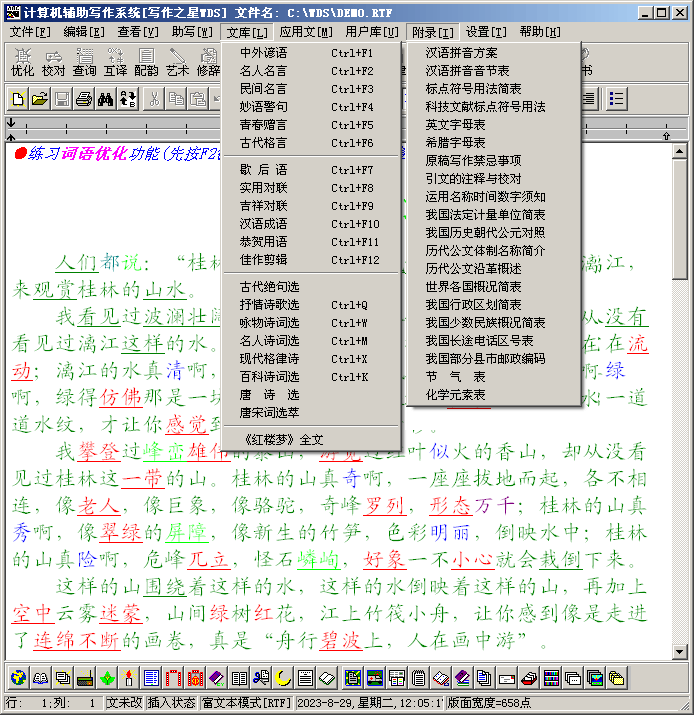The image size is (694, 715).
Task: Click the 插入状态 status bar indicator
Action: (x=171, y=703)
